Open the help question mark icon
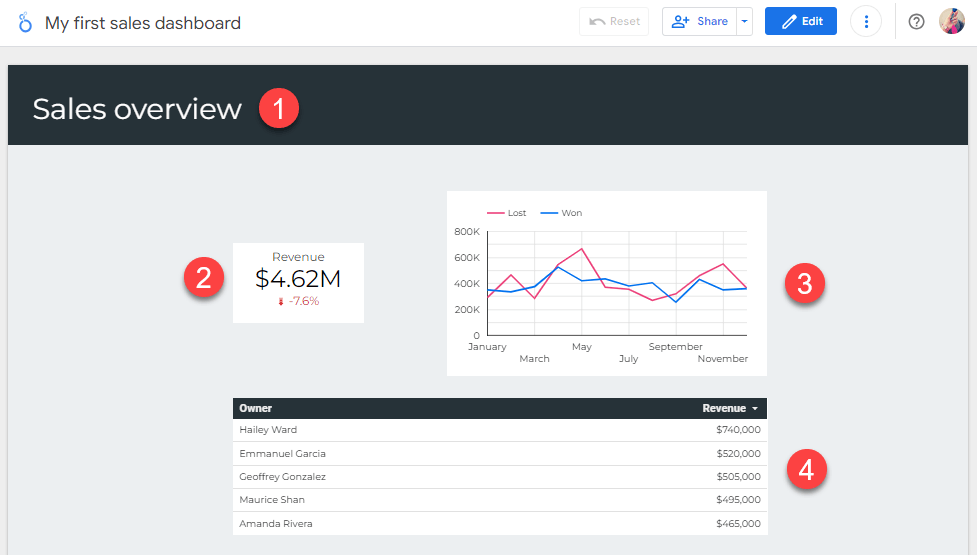Image resolution: width=977 pixels, height=555 pixels. tap(916, 22)
